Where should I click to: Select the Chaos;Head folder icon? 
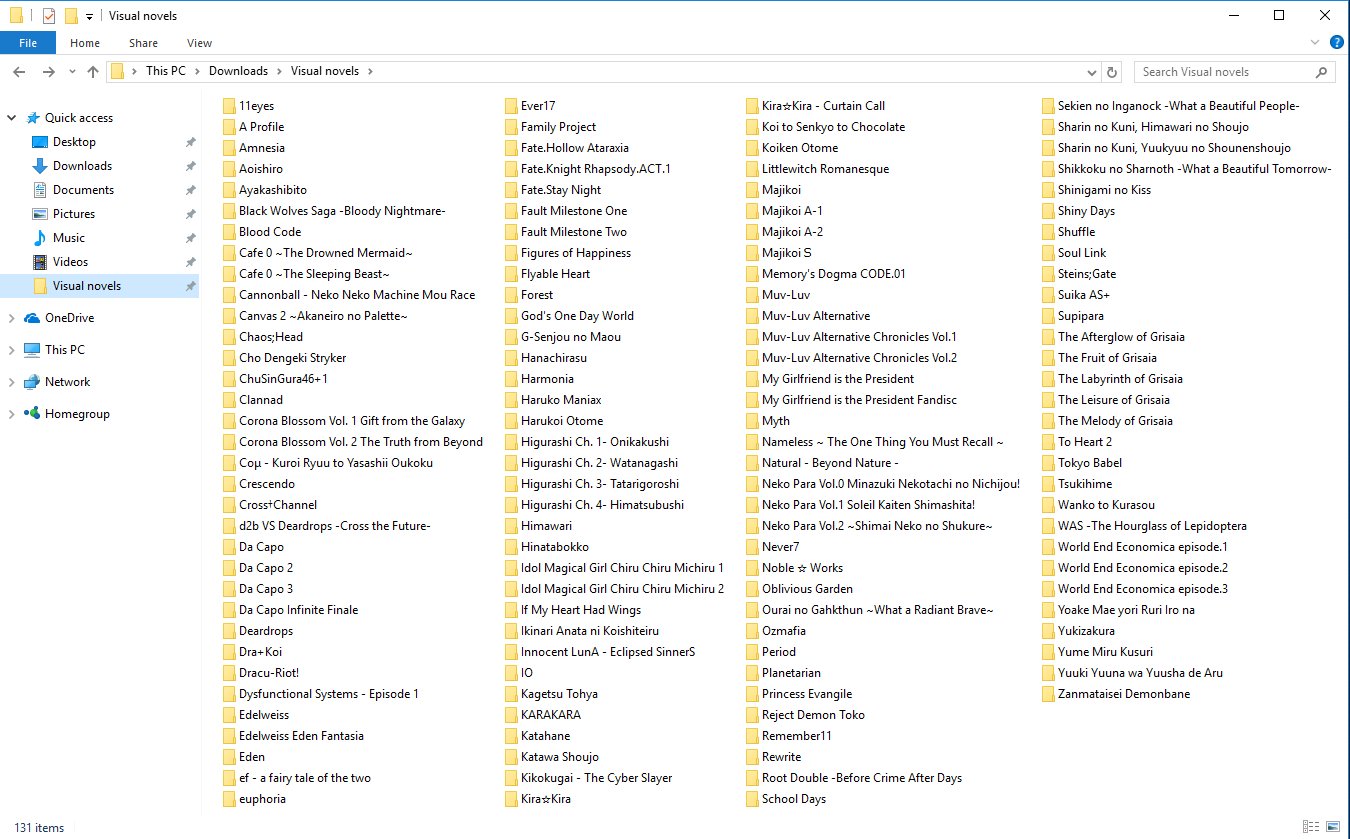[229, 337]
